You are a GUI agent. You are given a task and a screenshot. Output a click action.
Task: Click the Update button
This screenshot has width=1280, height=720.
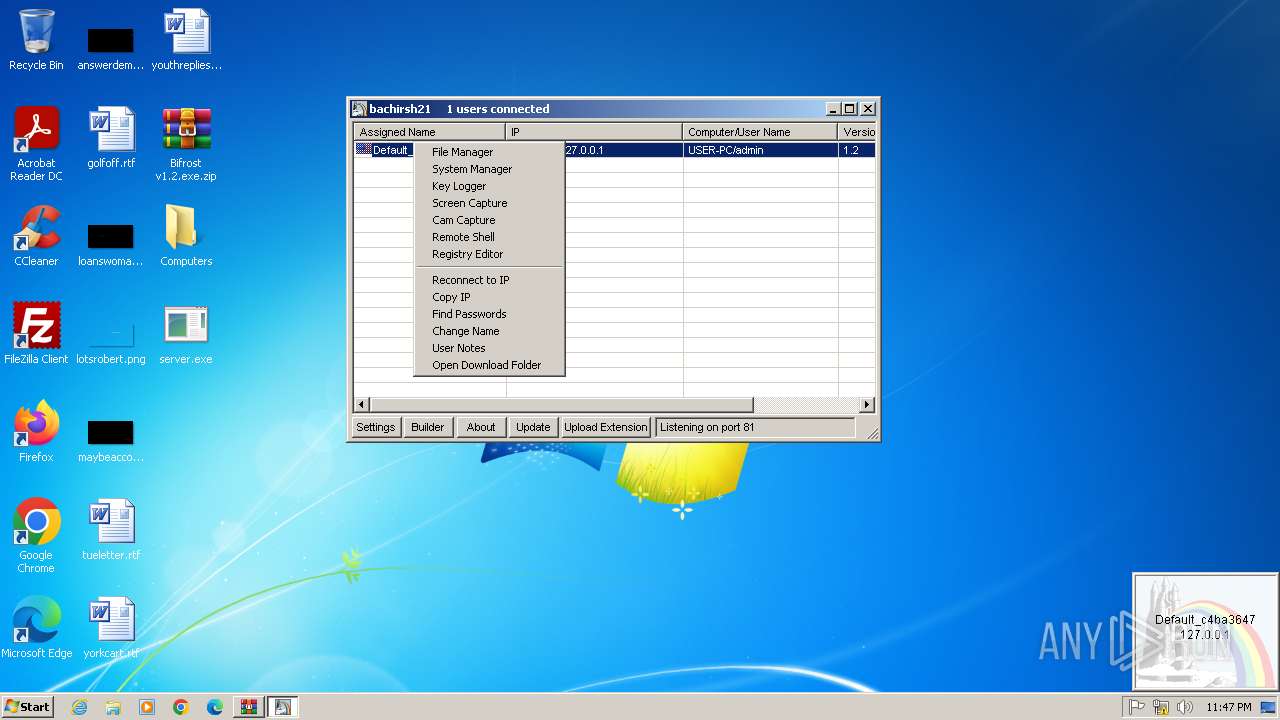tap(533, 427)
